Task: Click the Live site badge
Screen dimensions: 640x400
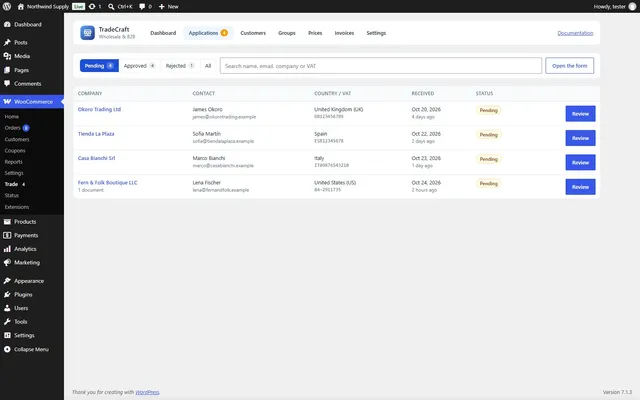Action: 78,7
